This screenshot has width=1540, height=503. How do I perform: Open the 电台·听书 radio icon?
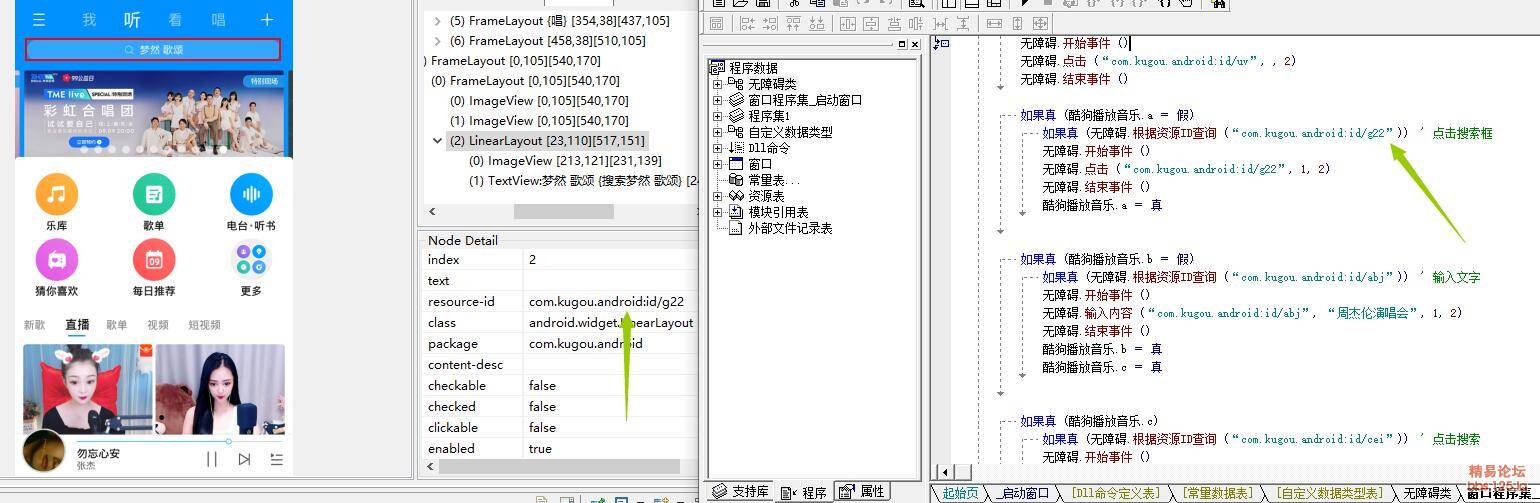click(251, 194)
